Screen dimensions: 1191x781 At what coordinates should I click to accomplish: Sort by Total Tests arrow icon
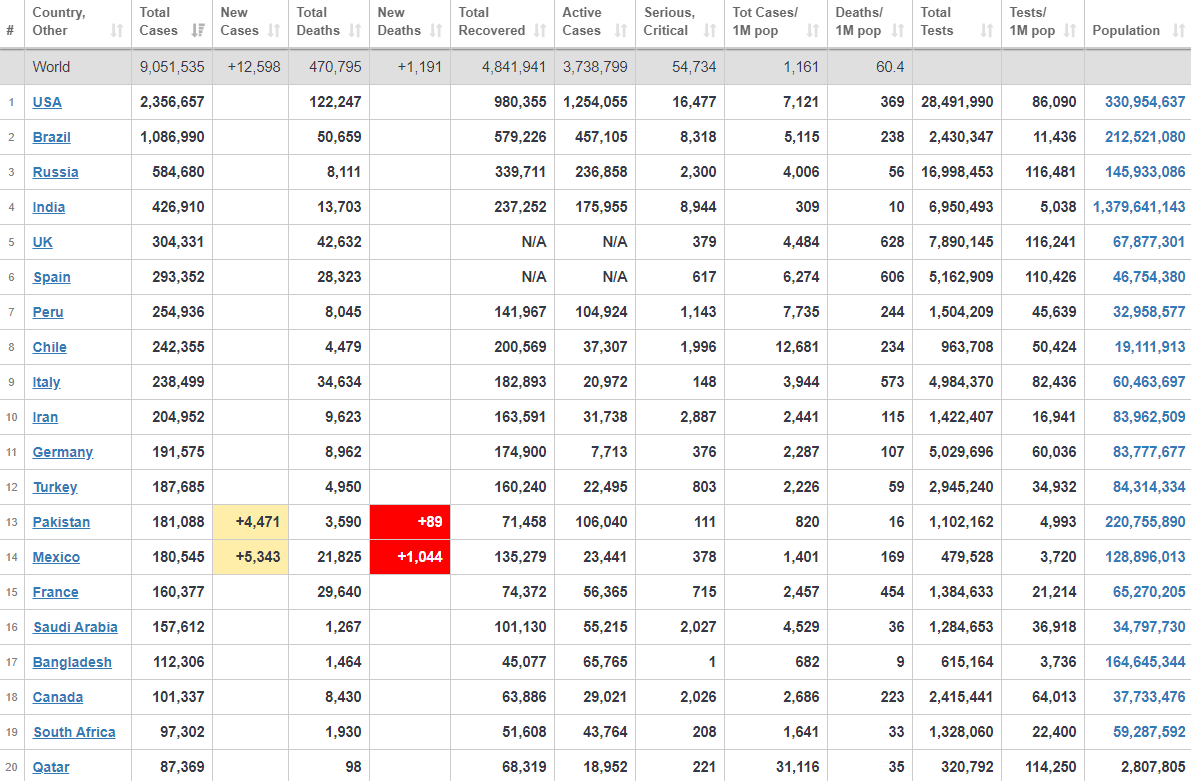[986, 31]
